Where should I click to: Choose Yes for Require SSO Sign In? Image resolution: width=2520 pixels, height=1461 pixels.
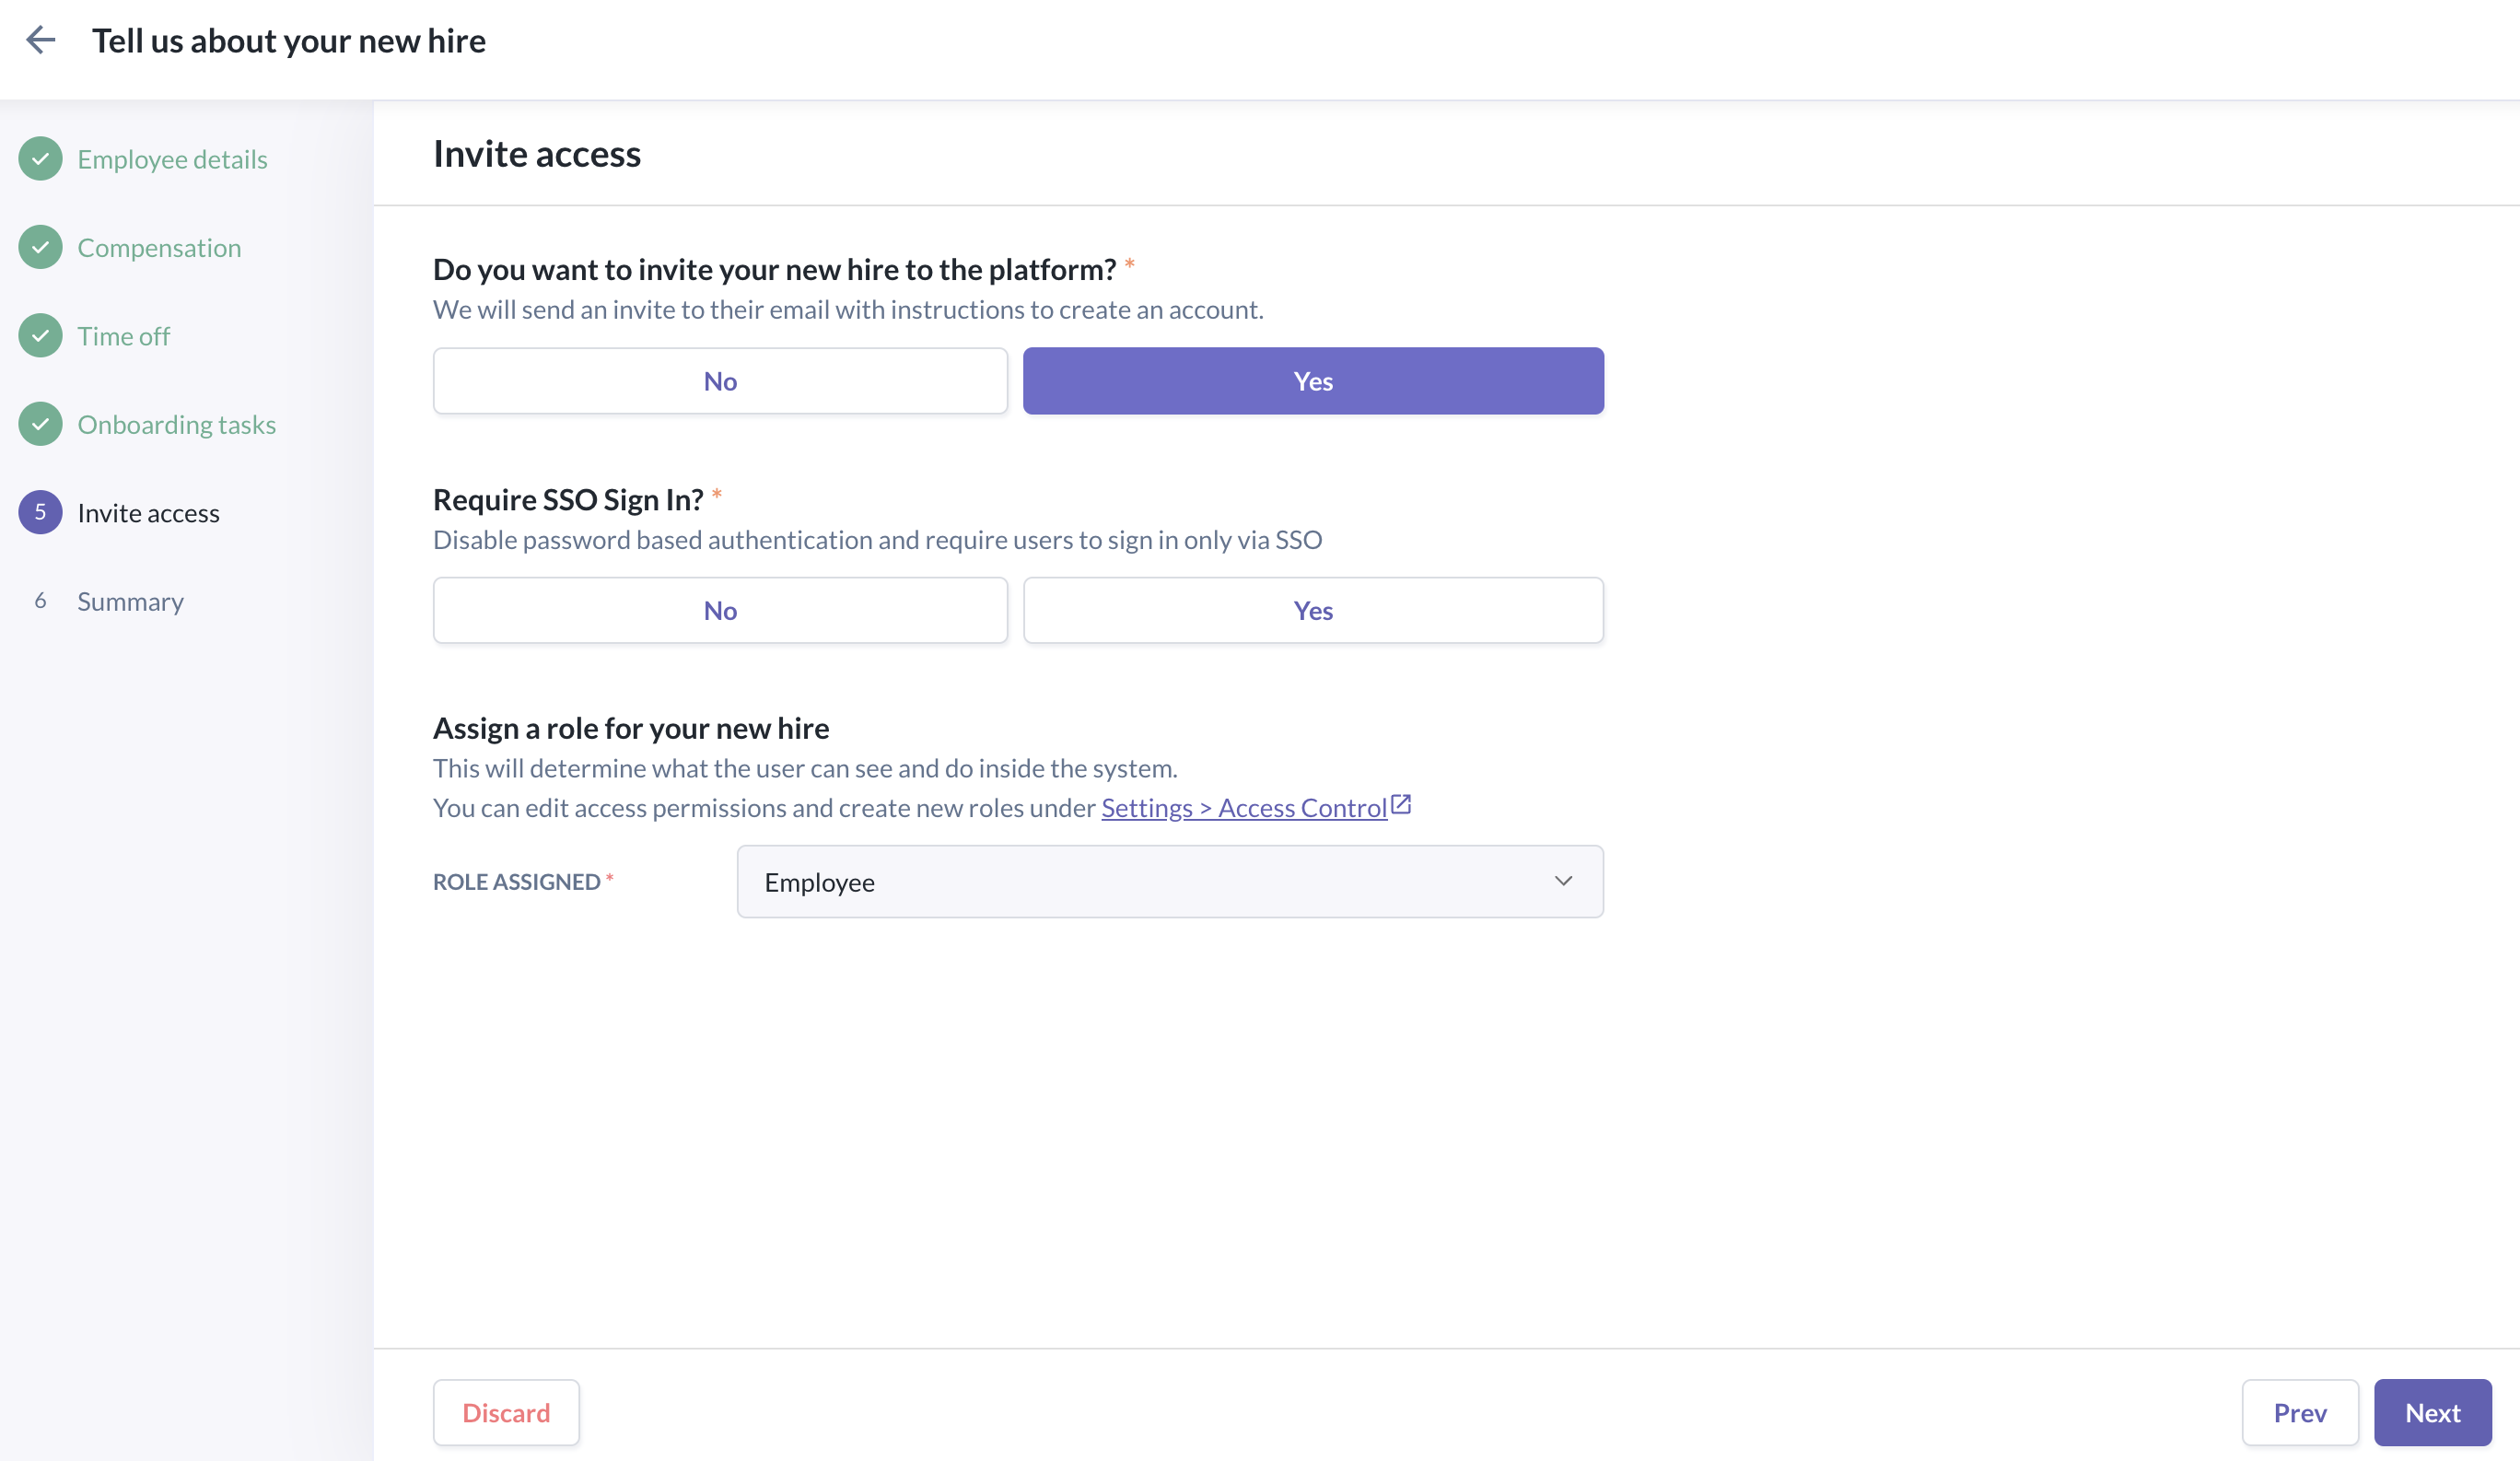coord(1313,610)
